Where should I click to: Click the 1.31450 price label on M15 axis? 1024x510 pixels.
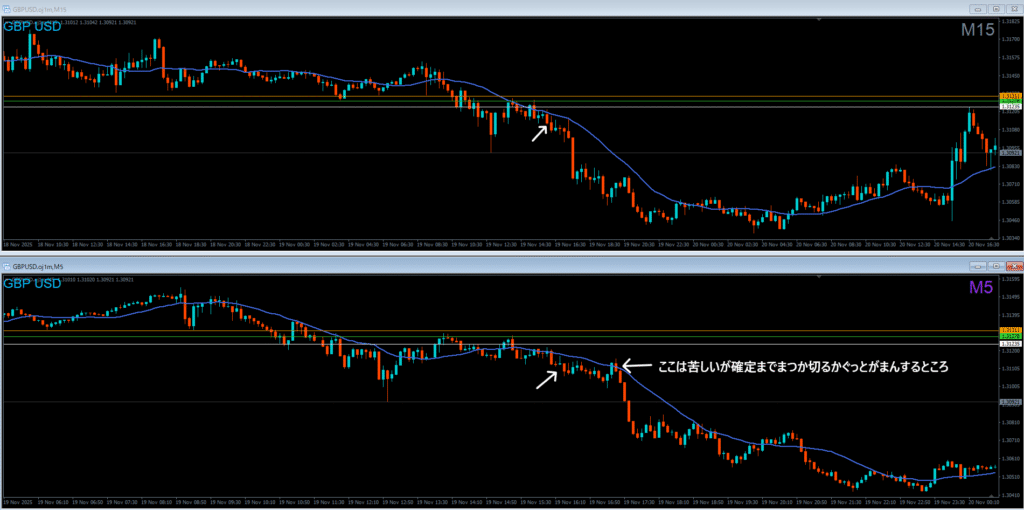(x=1010, y=76)
